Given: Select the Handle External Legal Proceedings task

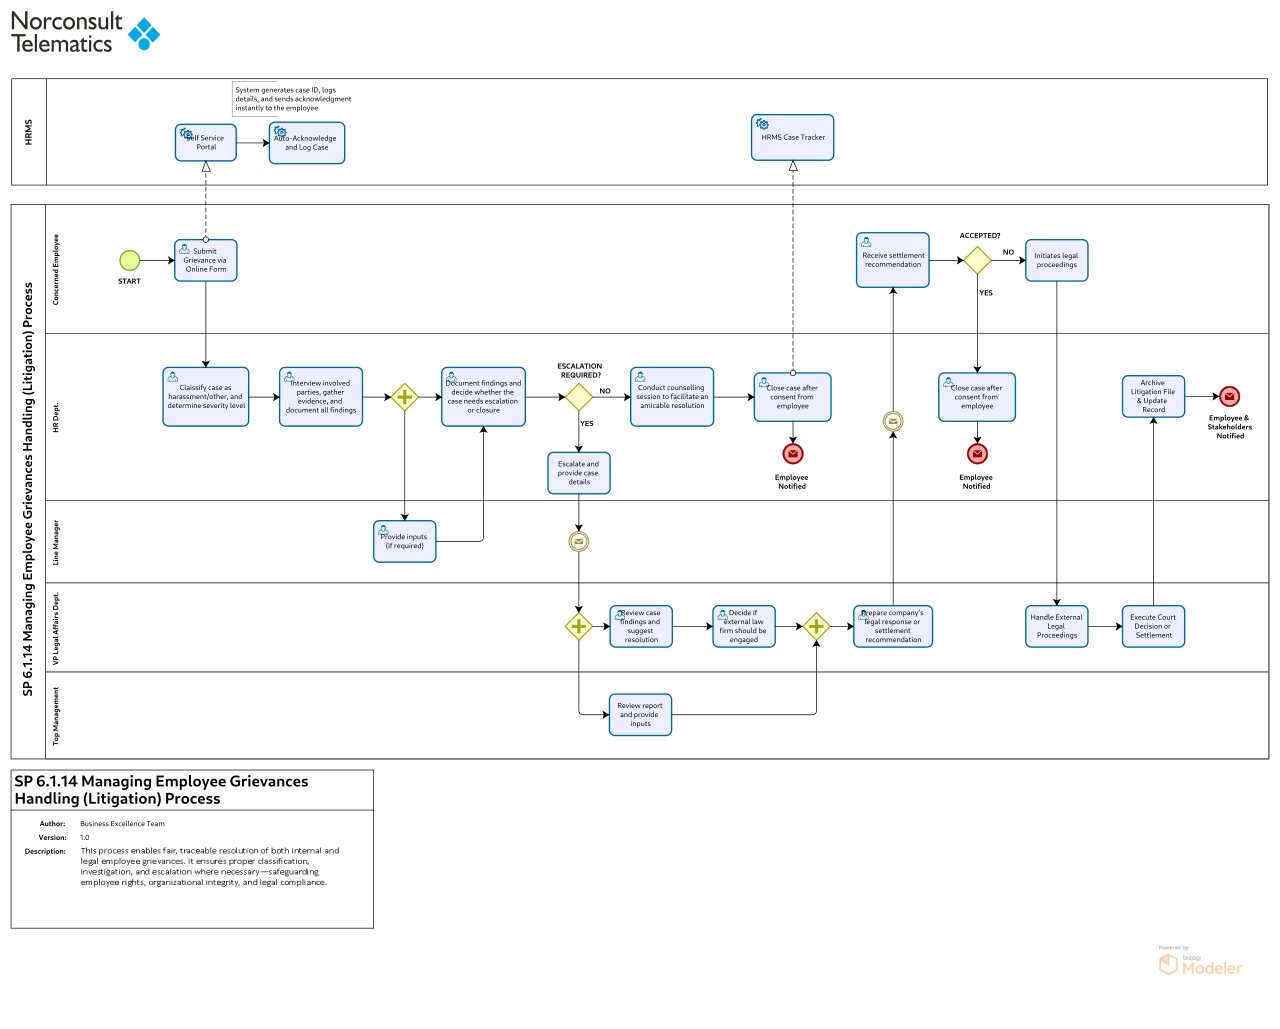Looking at the screenshot, I should 1057,627.
